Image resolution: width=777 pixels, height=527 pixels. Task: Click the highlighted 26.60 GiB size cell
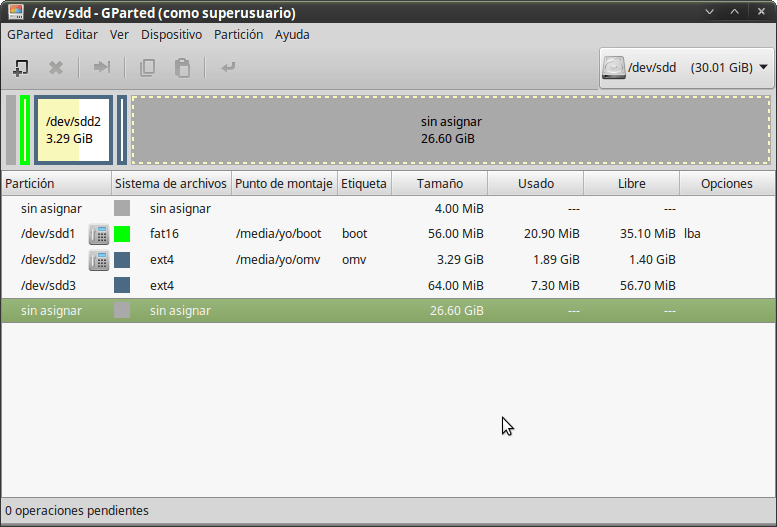click(456, 311)
